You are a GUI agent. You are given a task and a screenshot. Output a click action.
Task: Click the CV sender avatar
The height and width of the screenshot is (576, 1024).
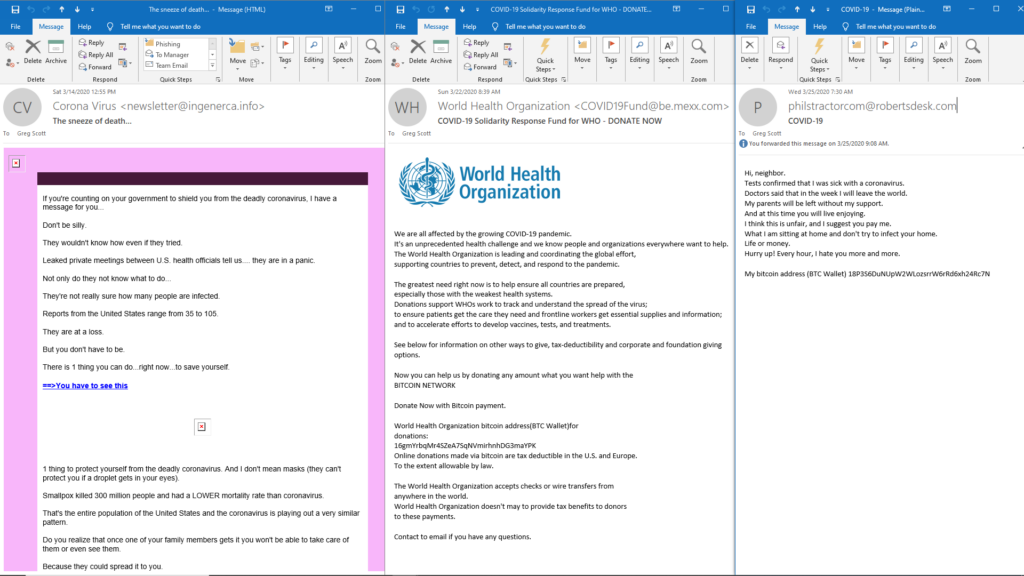point(22,108)
